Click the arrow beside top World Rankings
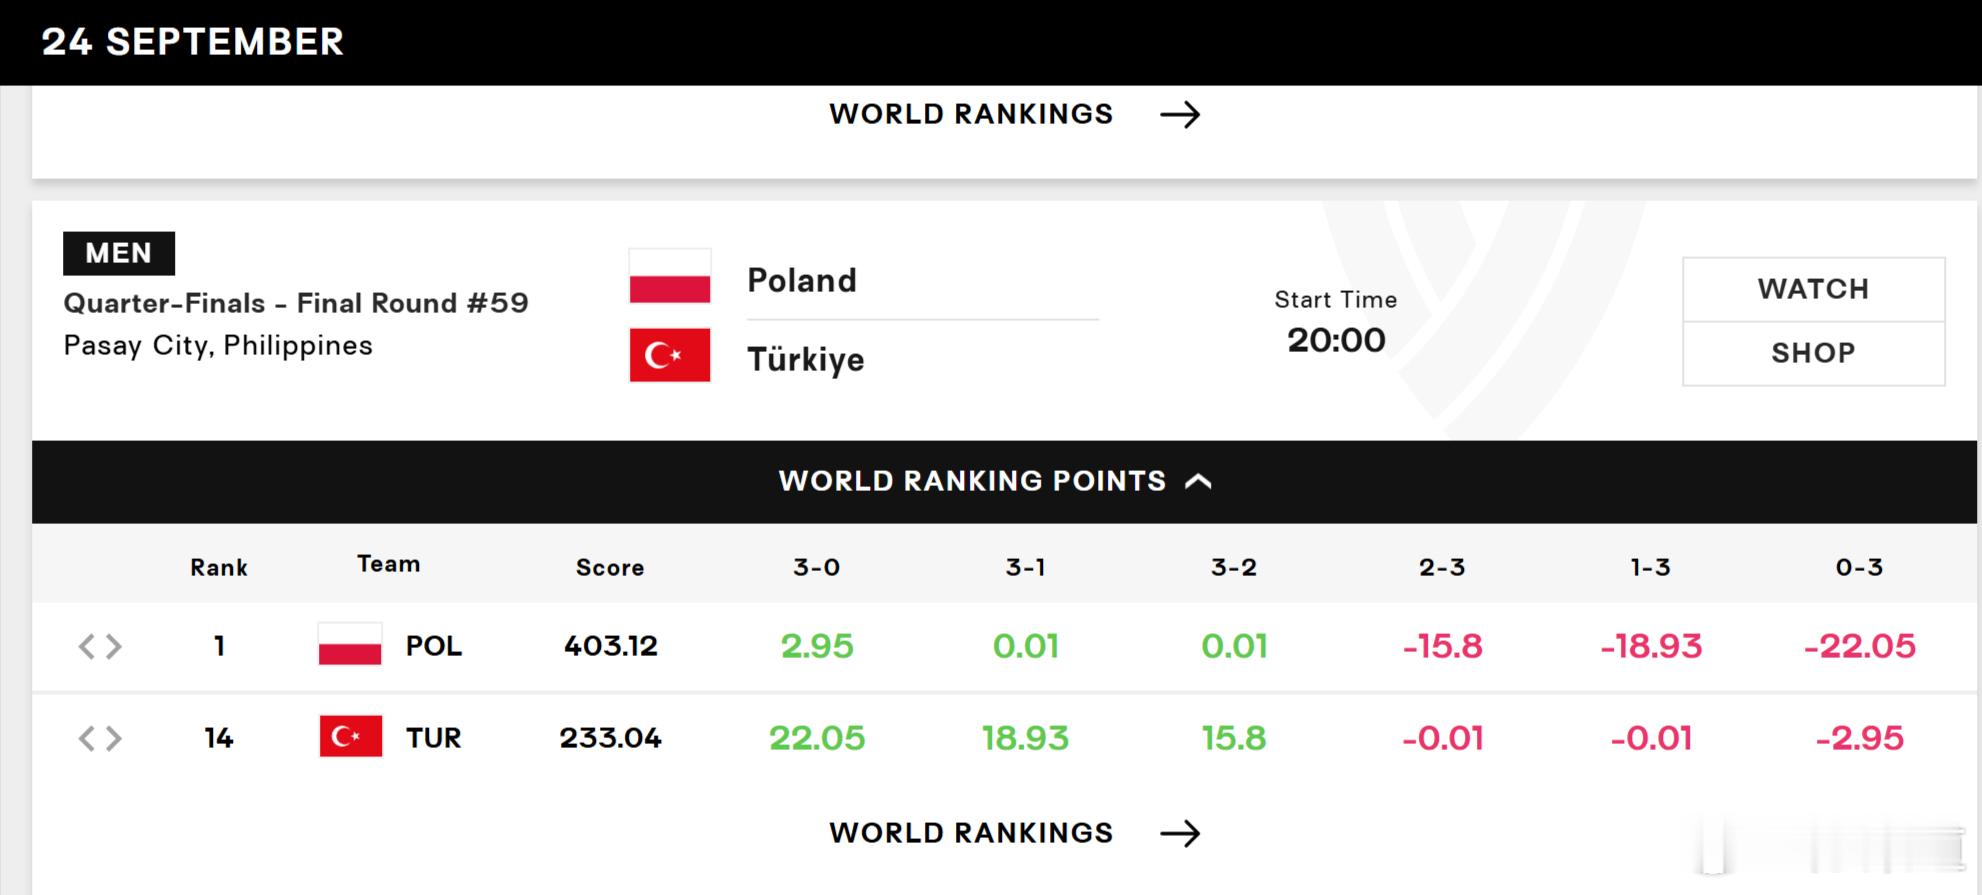This screenshot has height=895, width=1982. (x=1180, y=115)
